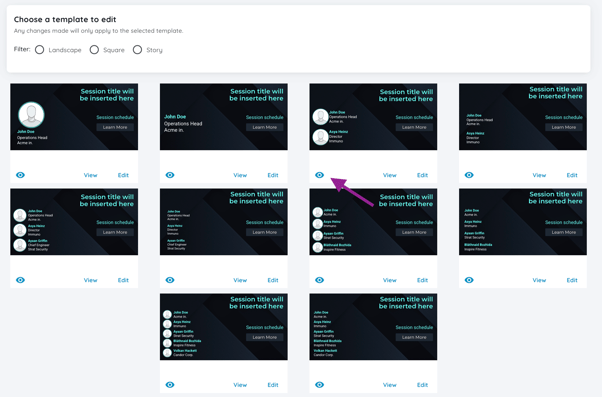Select the Landscape filter radio button

coord(40,50)
